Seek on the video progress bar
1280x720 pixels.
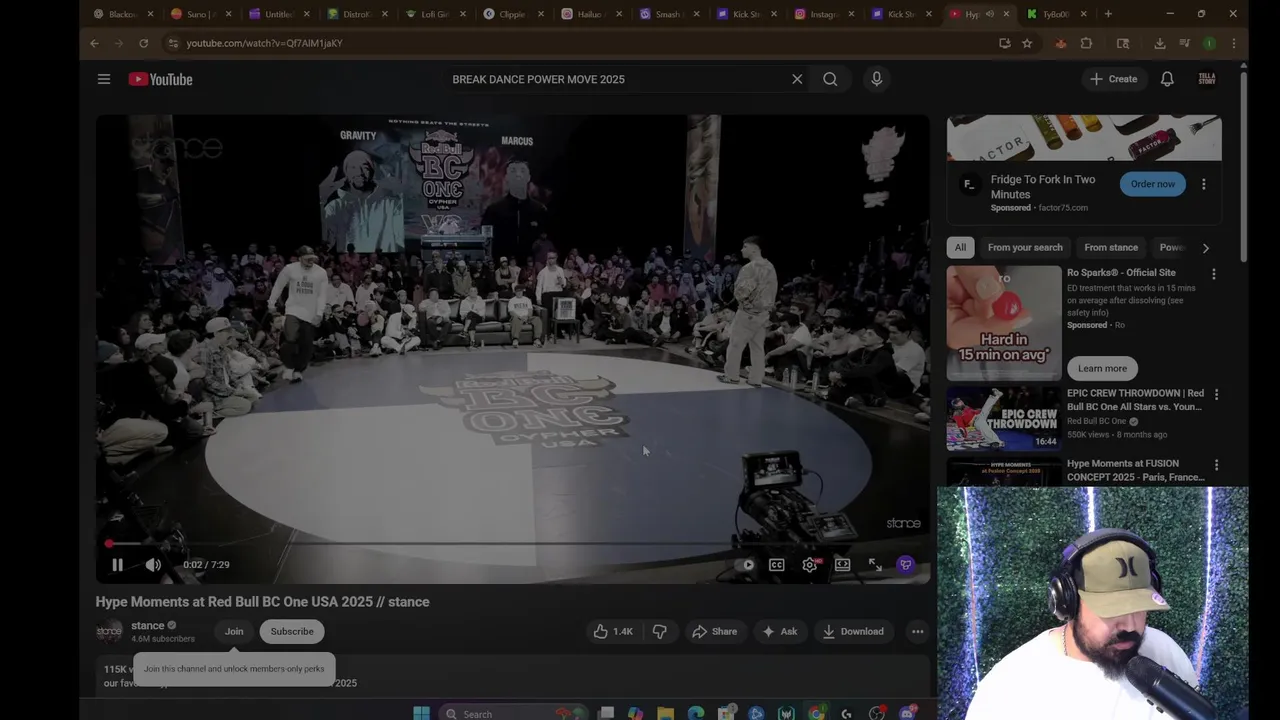tap(513, 544)
